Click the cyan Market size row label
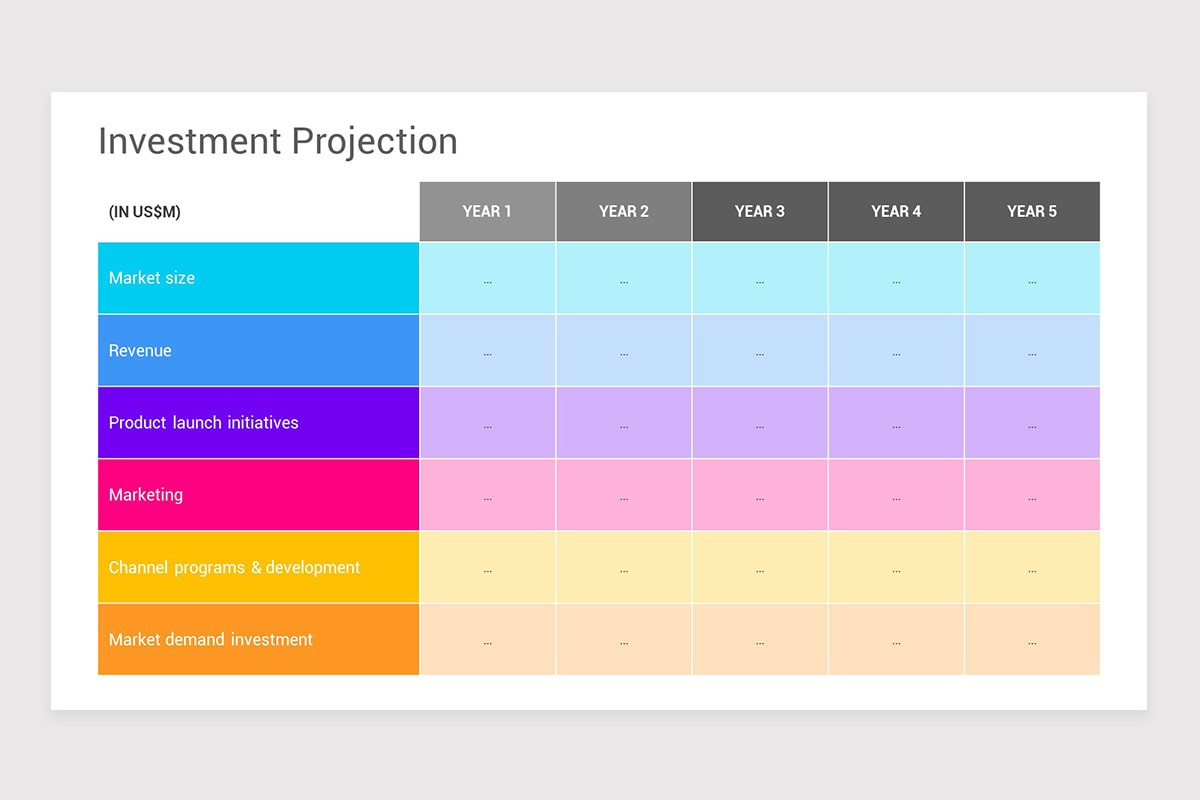Viewport: 1200px width, 800px height. coord(258,278)
